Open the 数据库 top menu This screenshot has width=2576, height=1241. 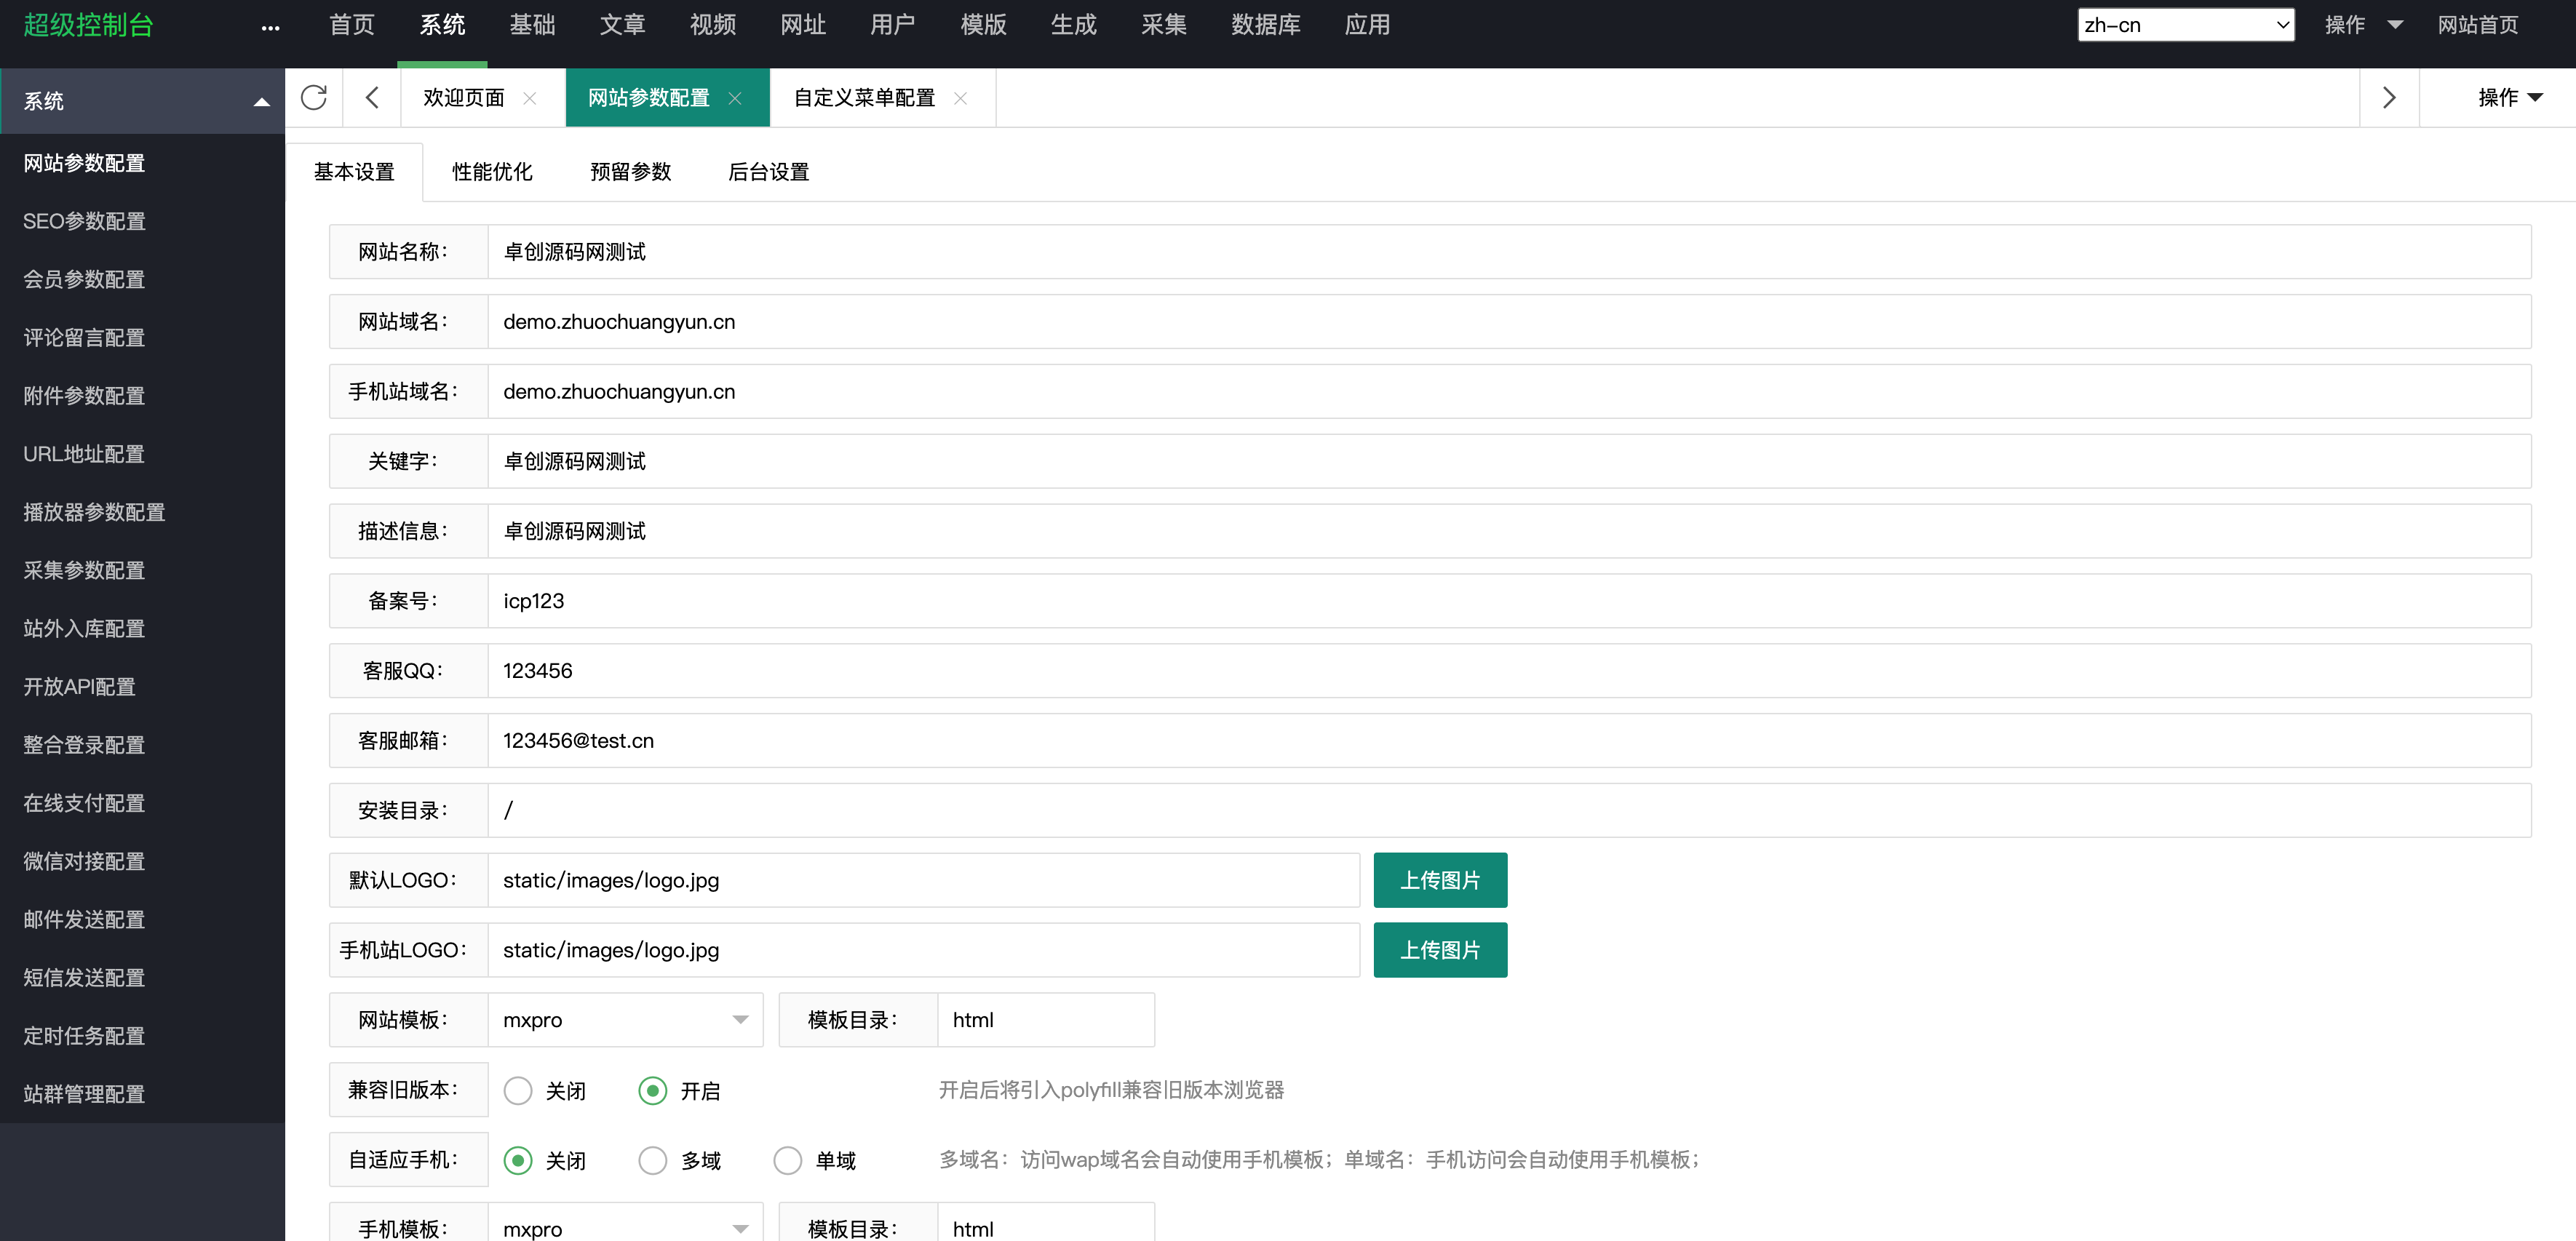1265,25
